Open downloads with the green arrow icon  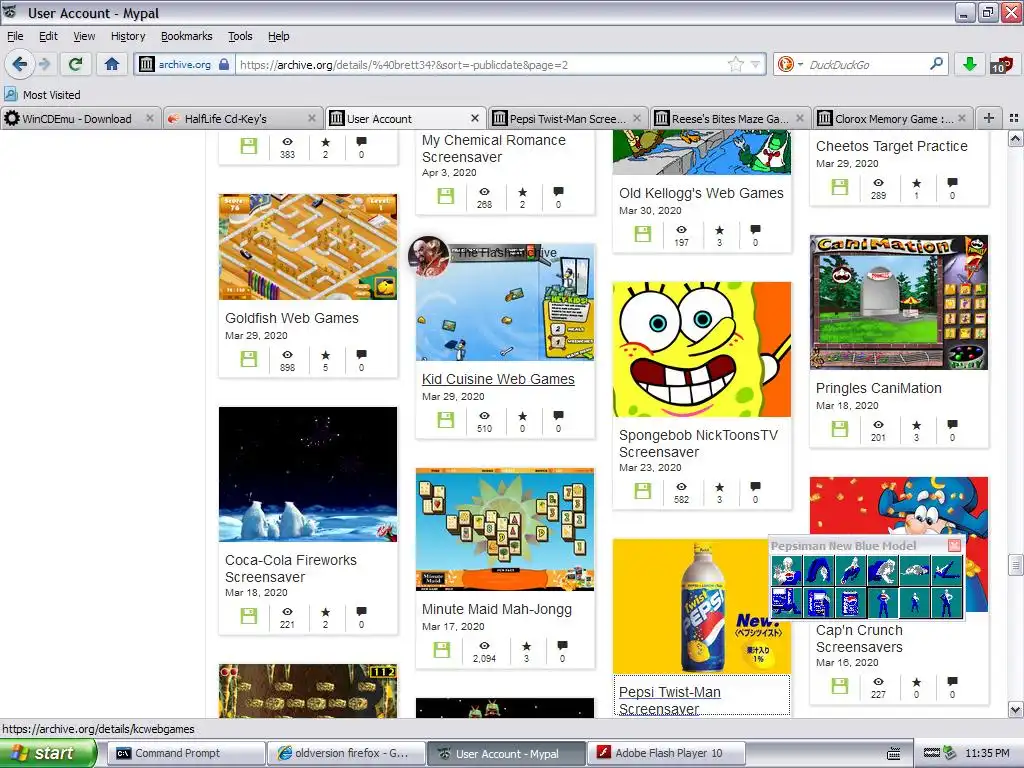[970, 64]
